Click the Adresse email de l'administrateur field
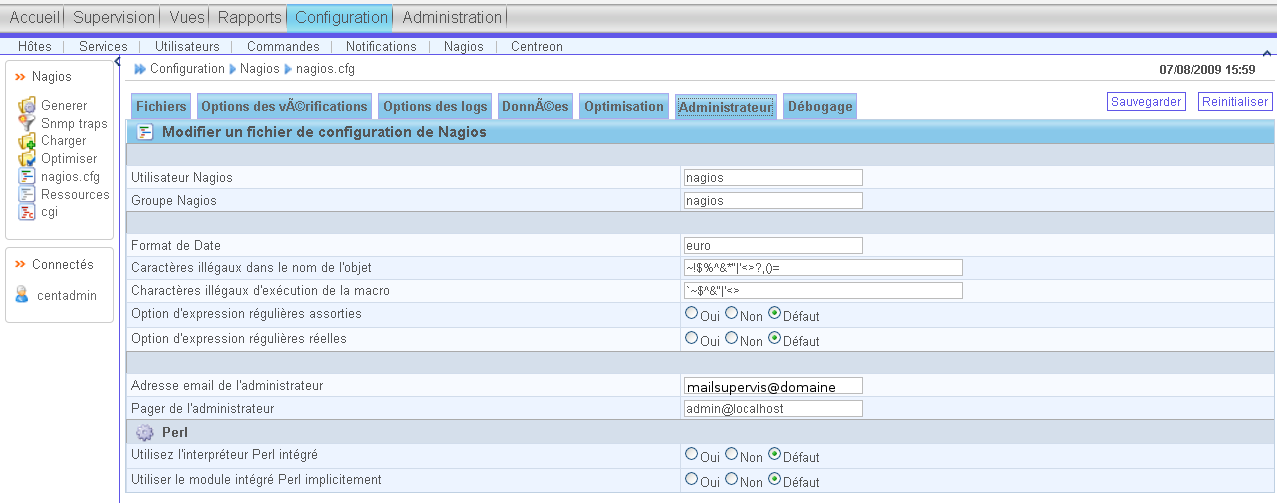 772,386
